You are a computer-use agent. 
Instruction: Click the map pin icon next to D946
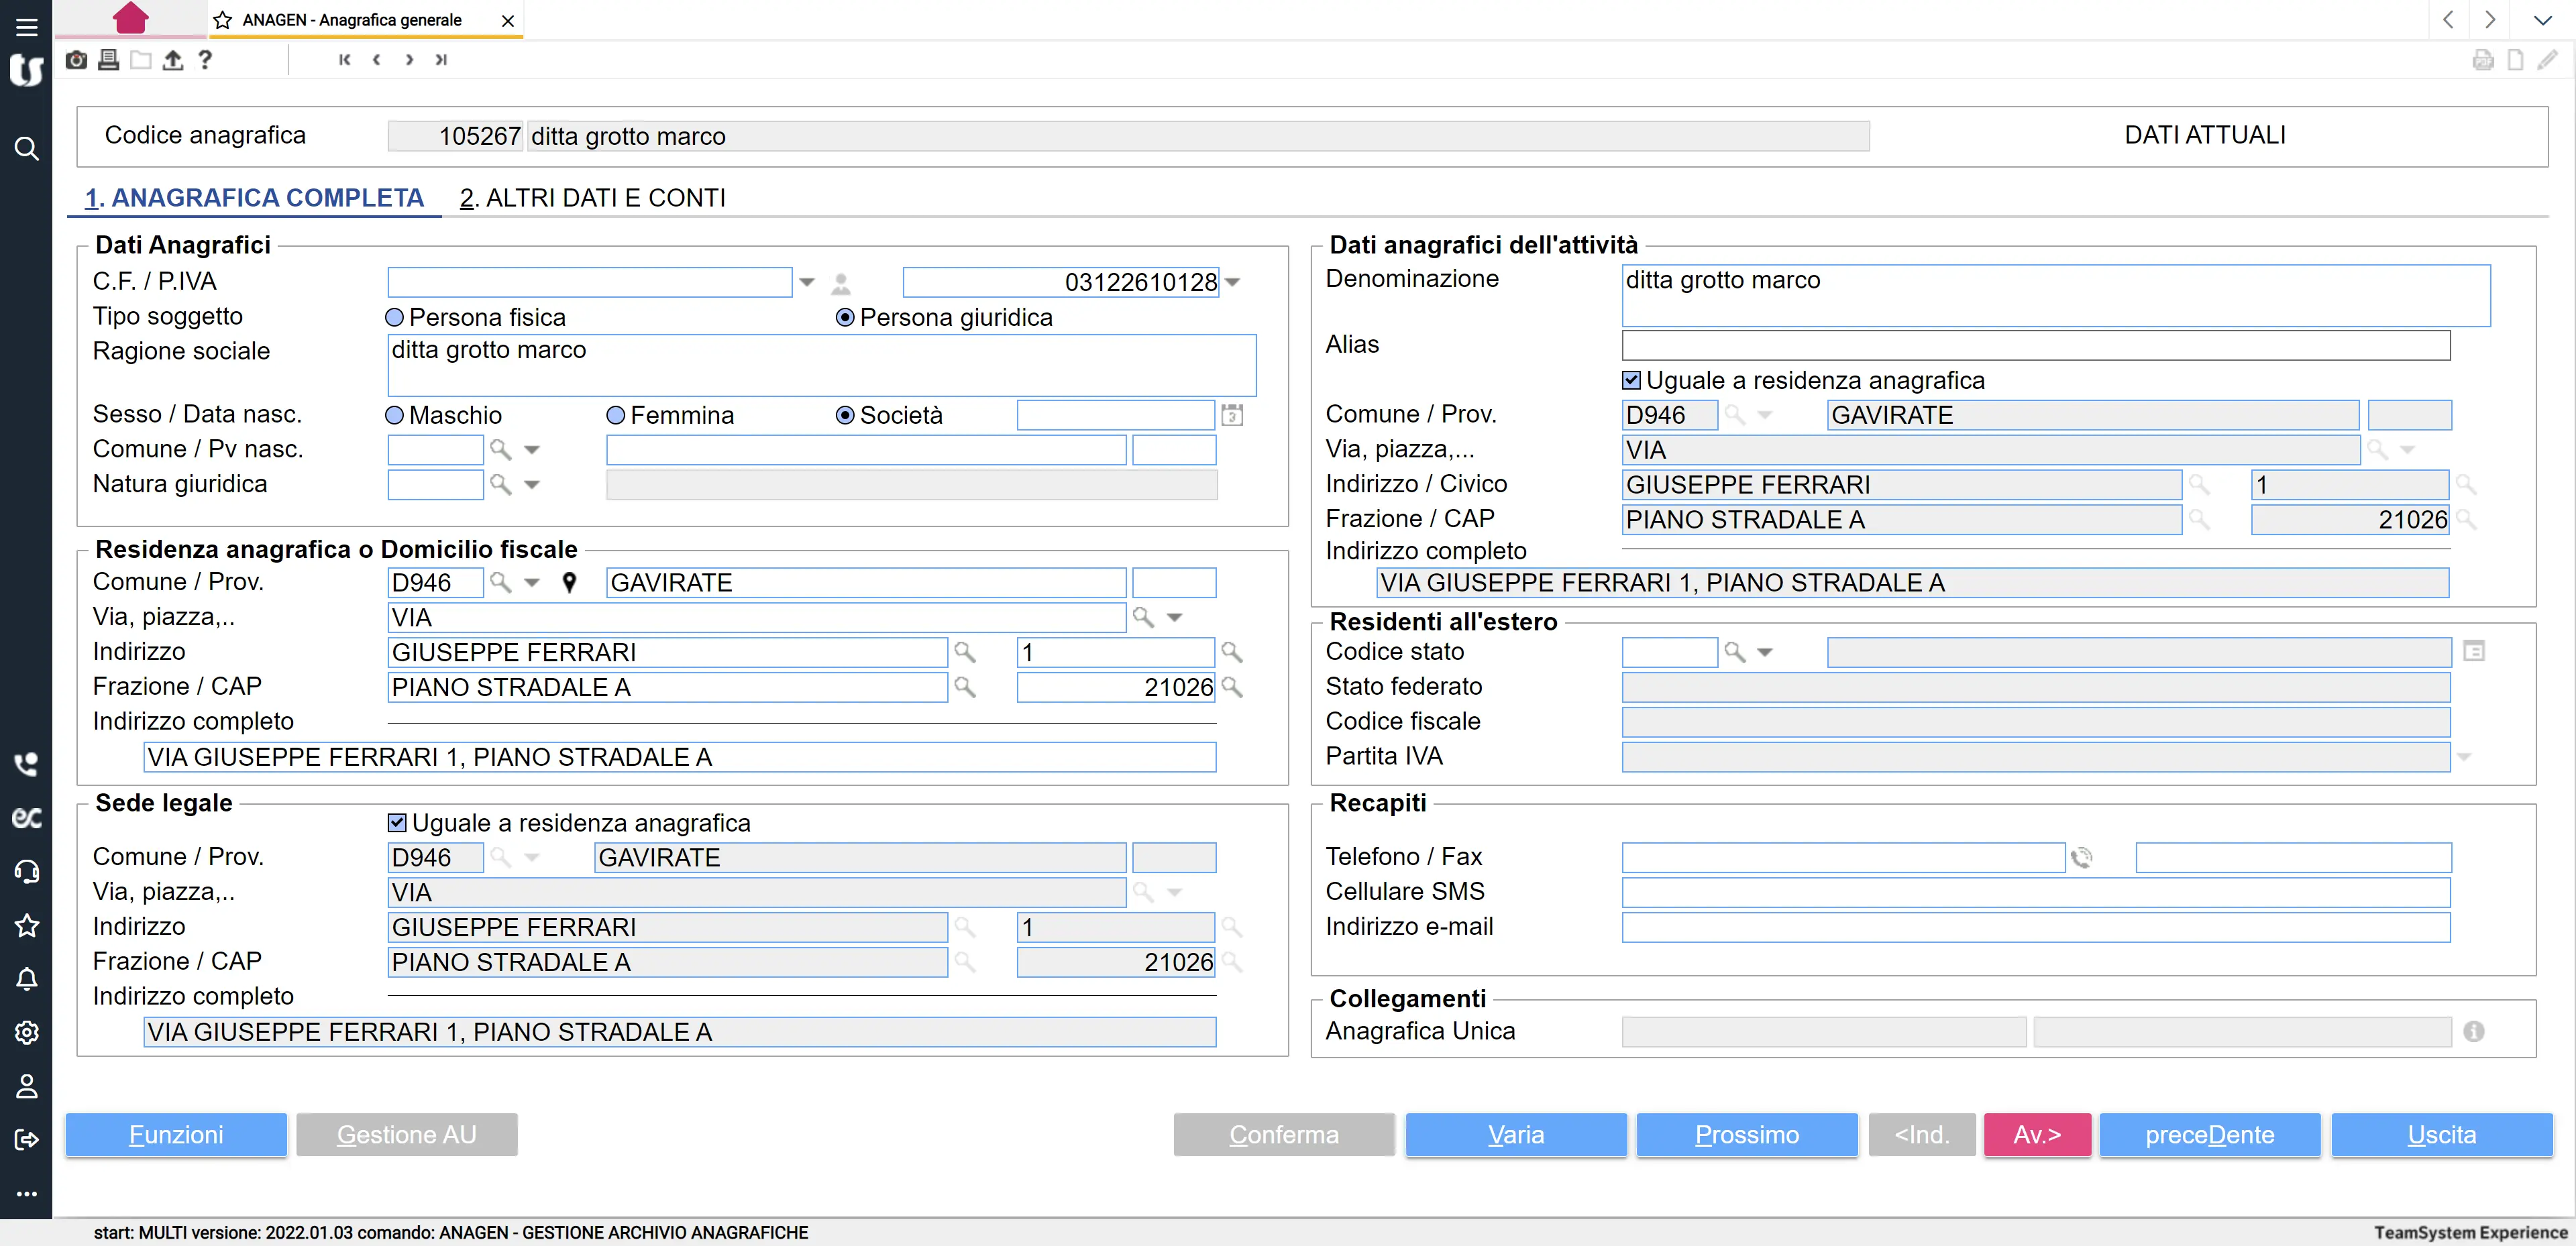(569, 583)
